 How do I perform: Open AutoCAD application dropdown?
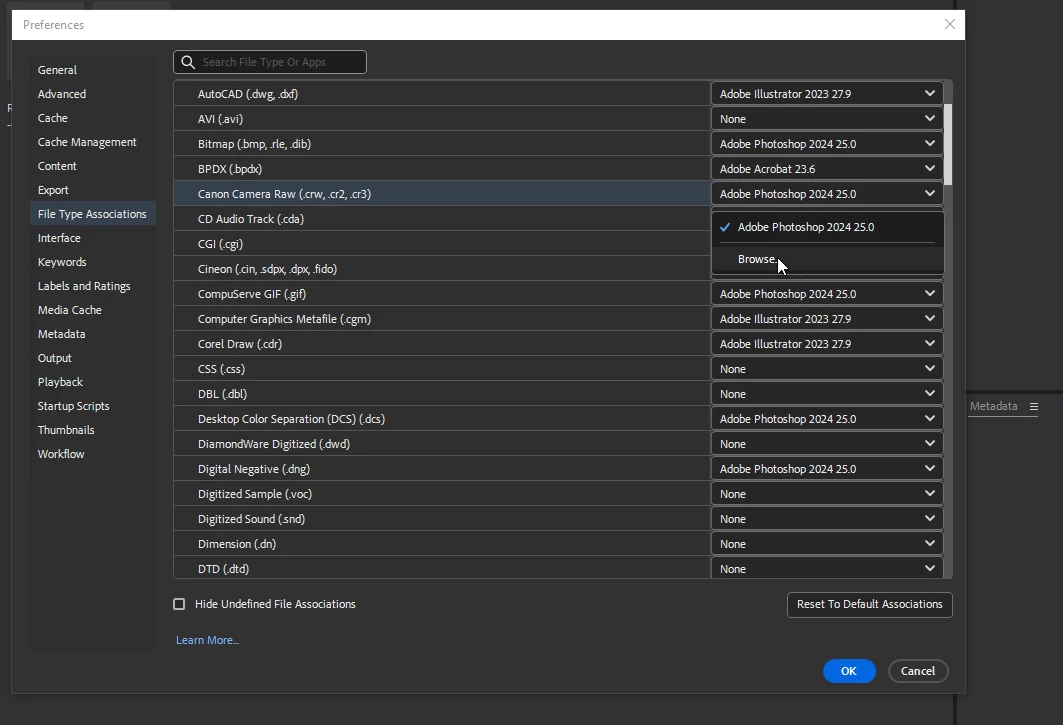[826, 94]
